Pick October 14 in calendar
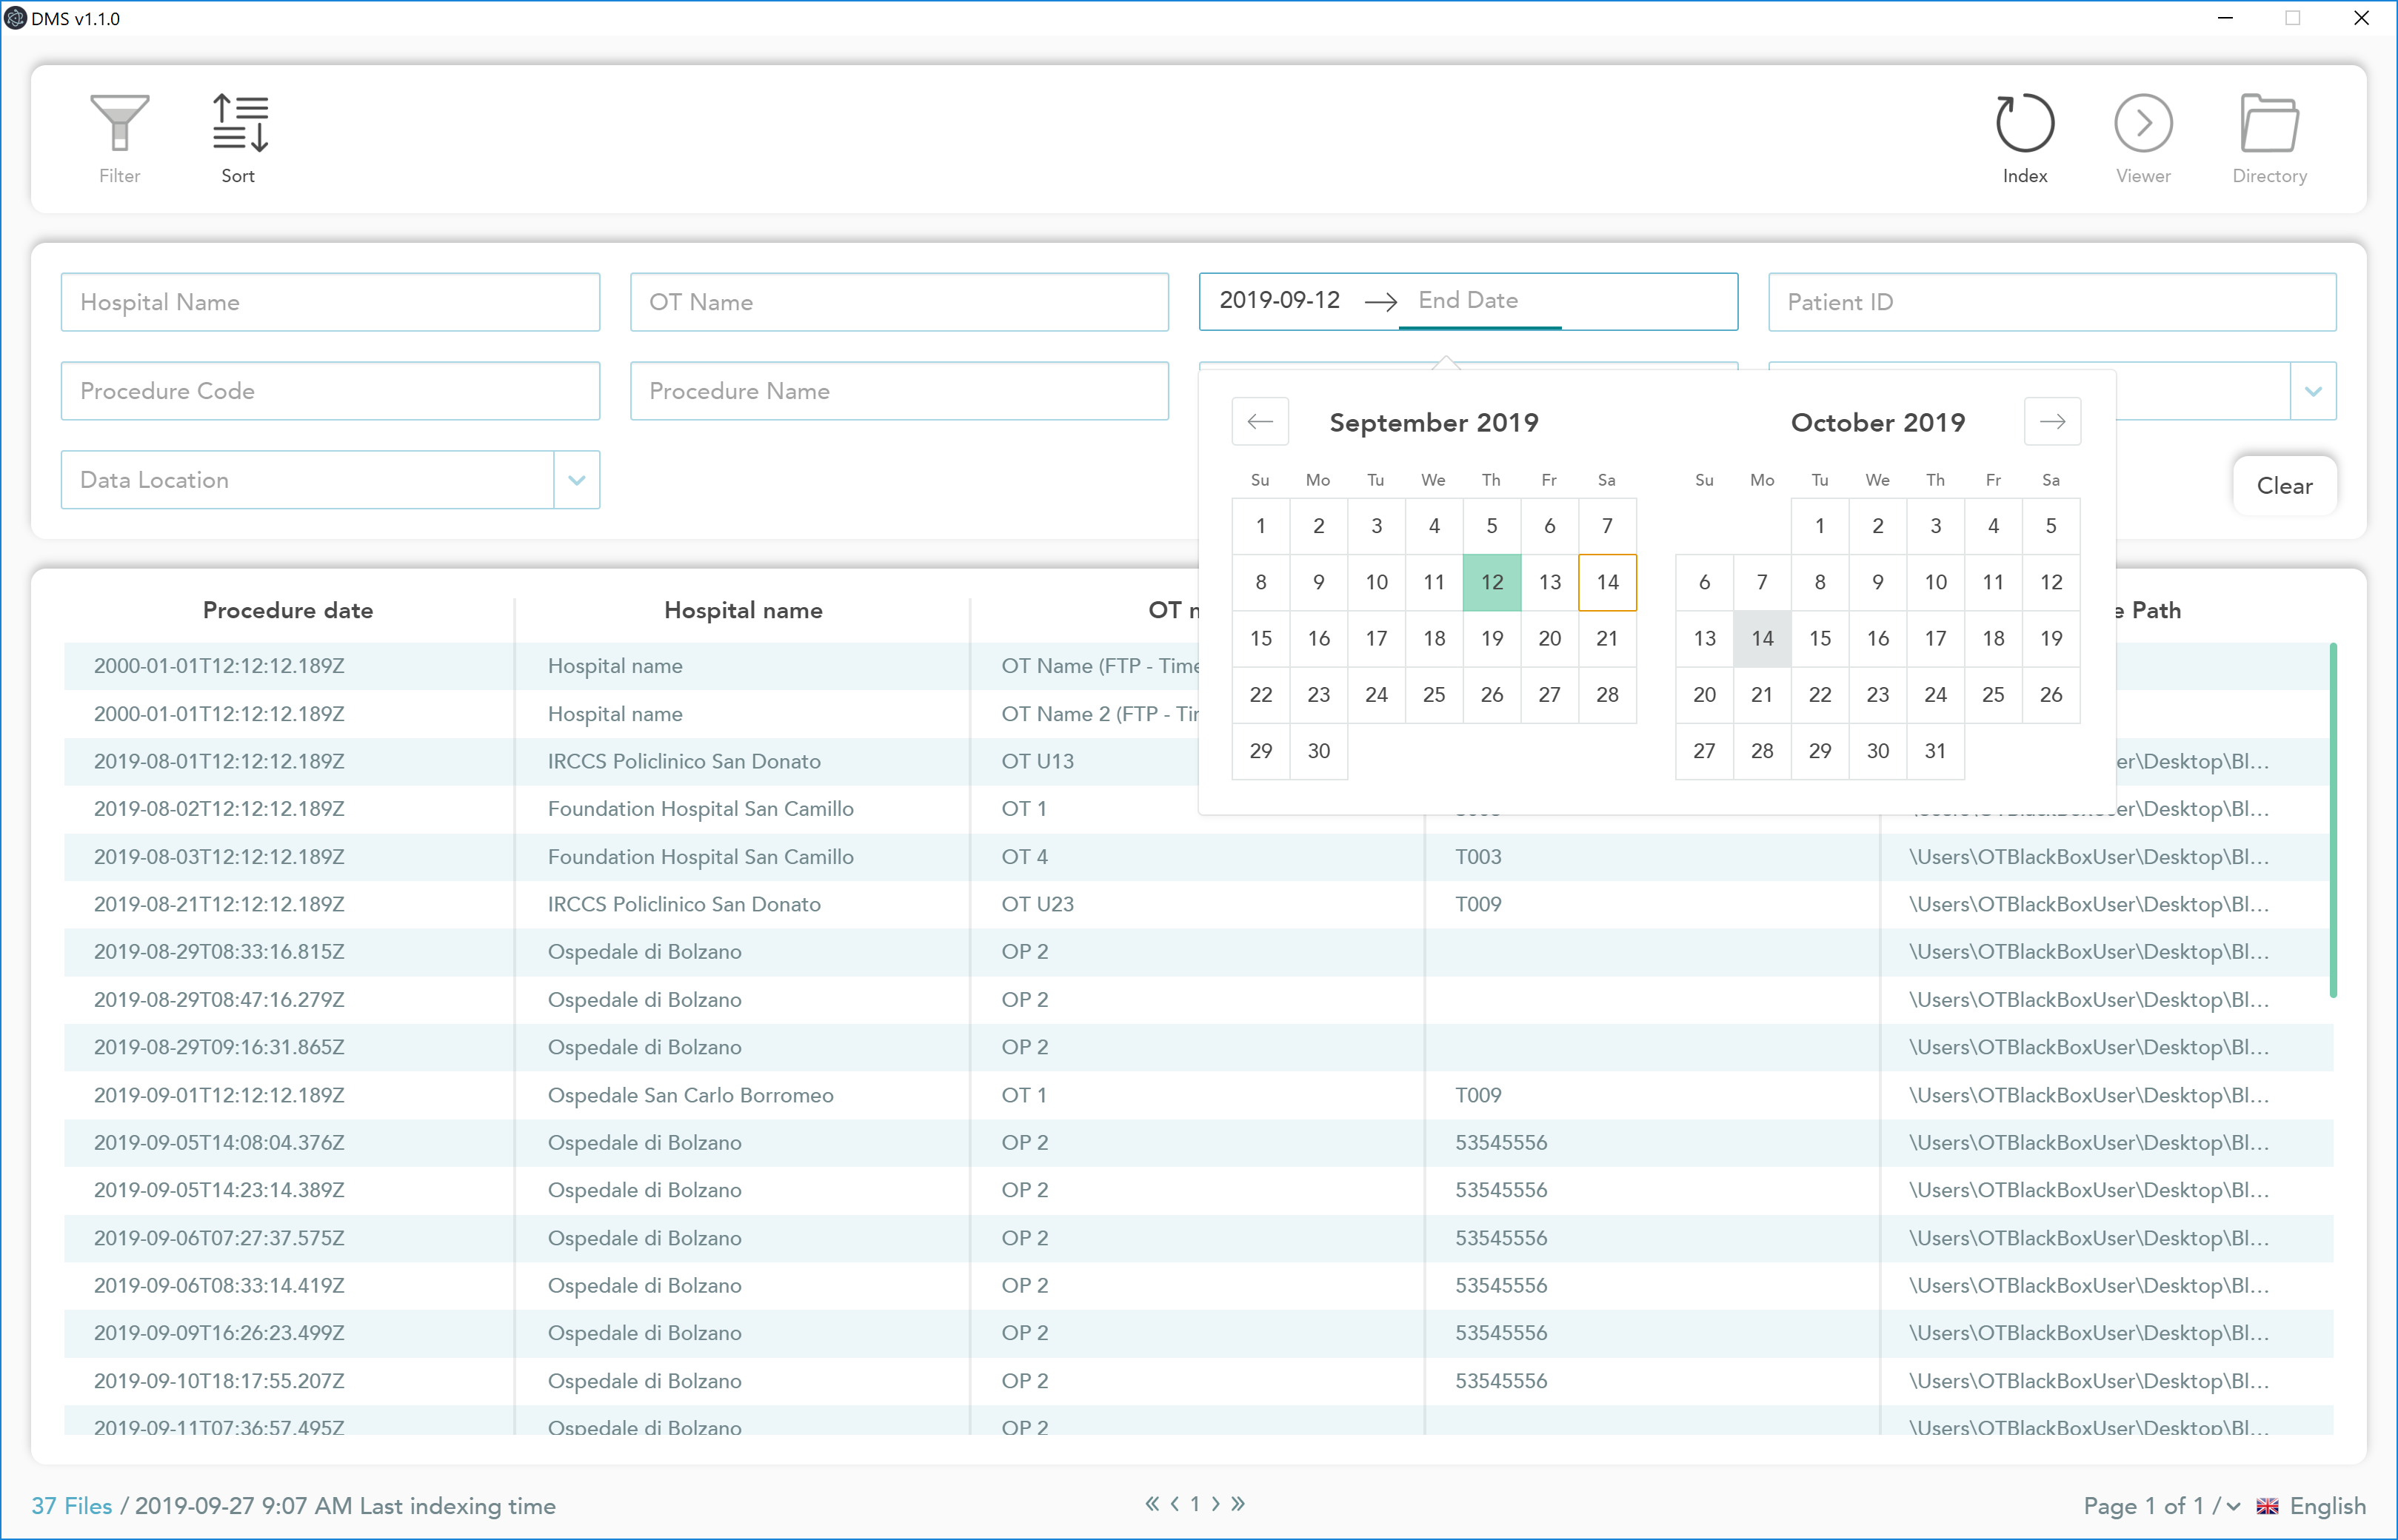2398x1540 pixels. (1762, 638)
